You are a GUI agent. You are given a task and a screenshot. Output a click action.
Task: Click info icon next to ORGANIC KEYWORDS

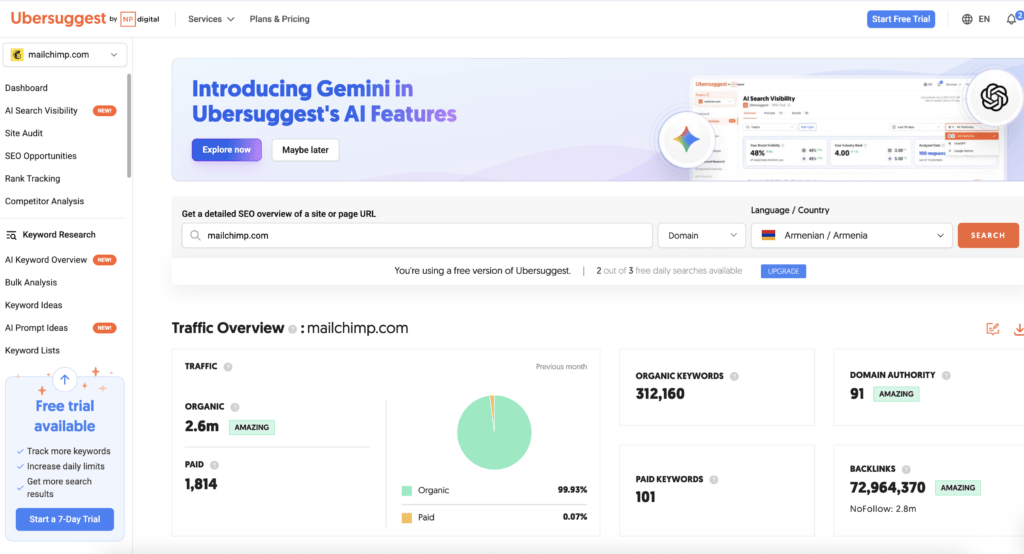point(734,376)
